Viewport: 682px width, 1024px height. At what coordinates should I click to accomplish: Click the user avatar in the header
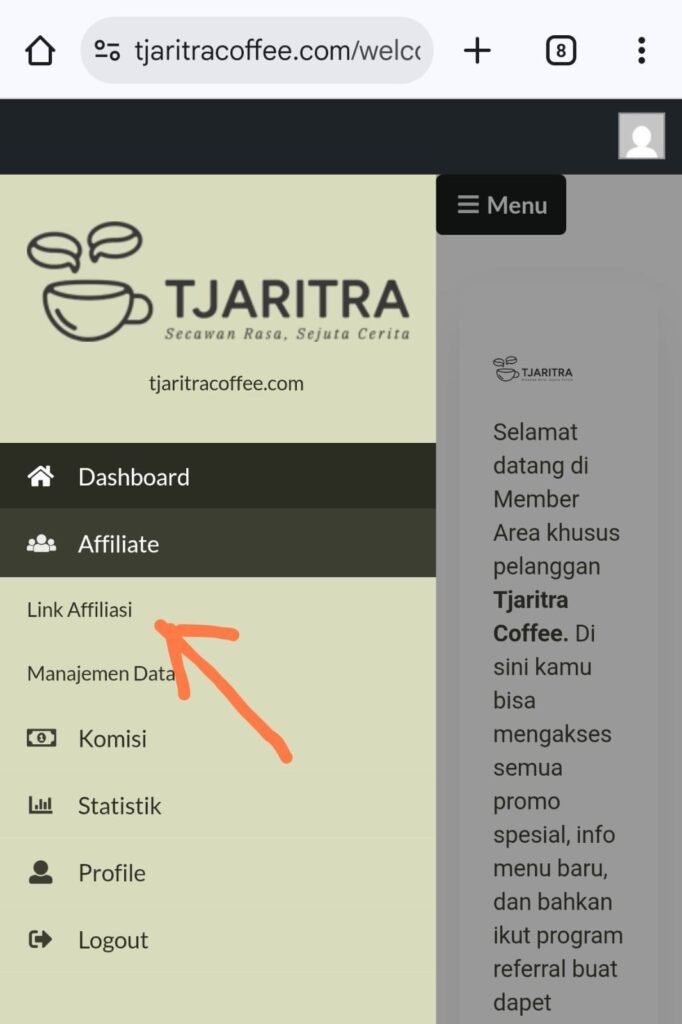pyautogui.click(x=641, y=136)
